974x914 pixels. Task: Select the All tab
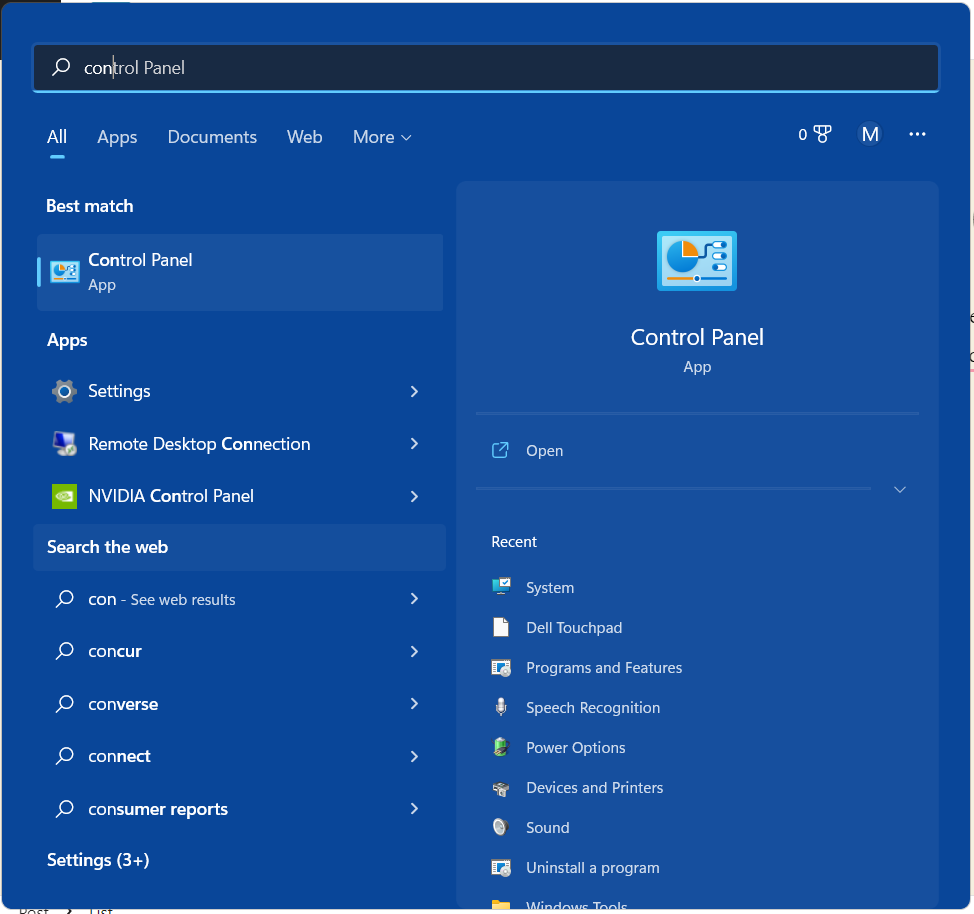[57, 137]
